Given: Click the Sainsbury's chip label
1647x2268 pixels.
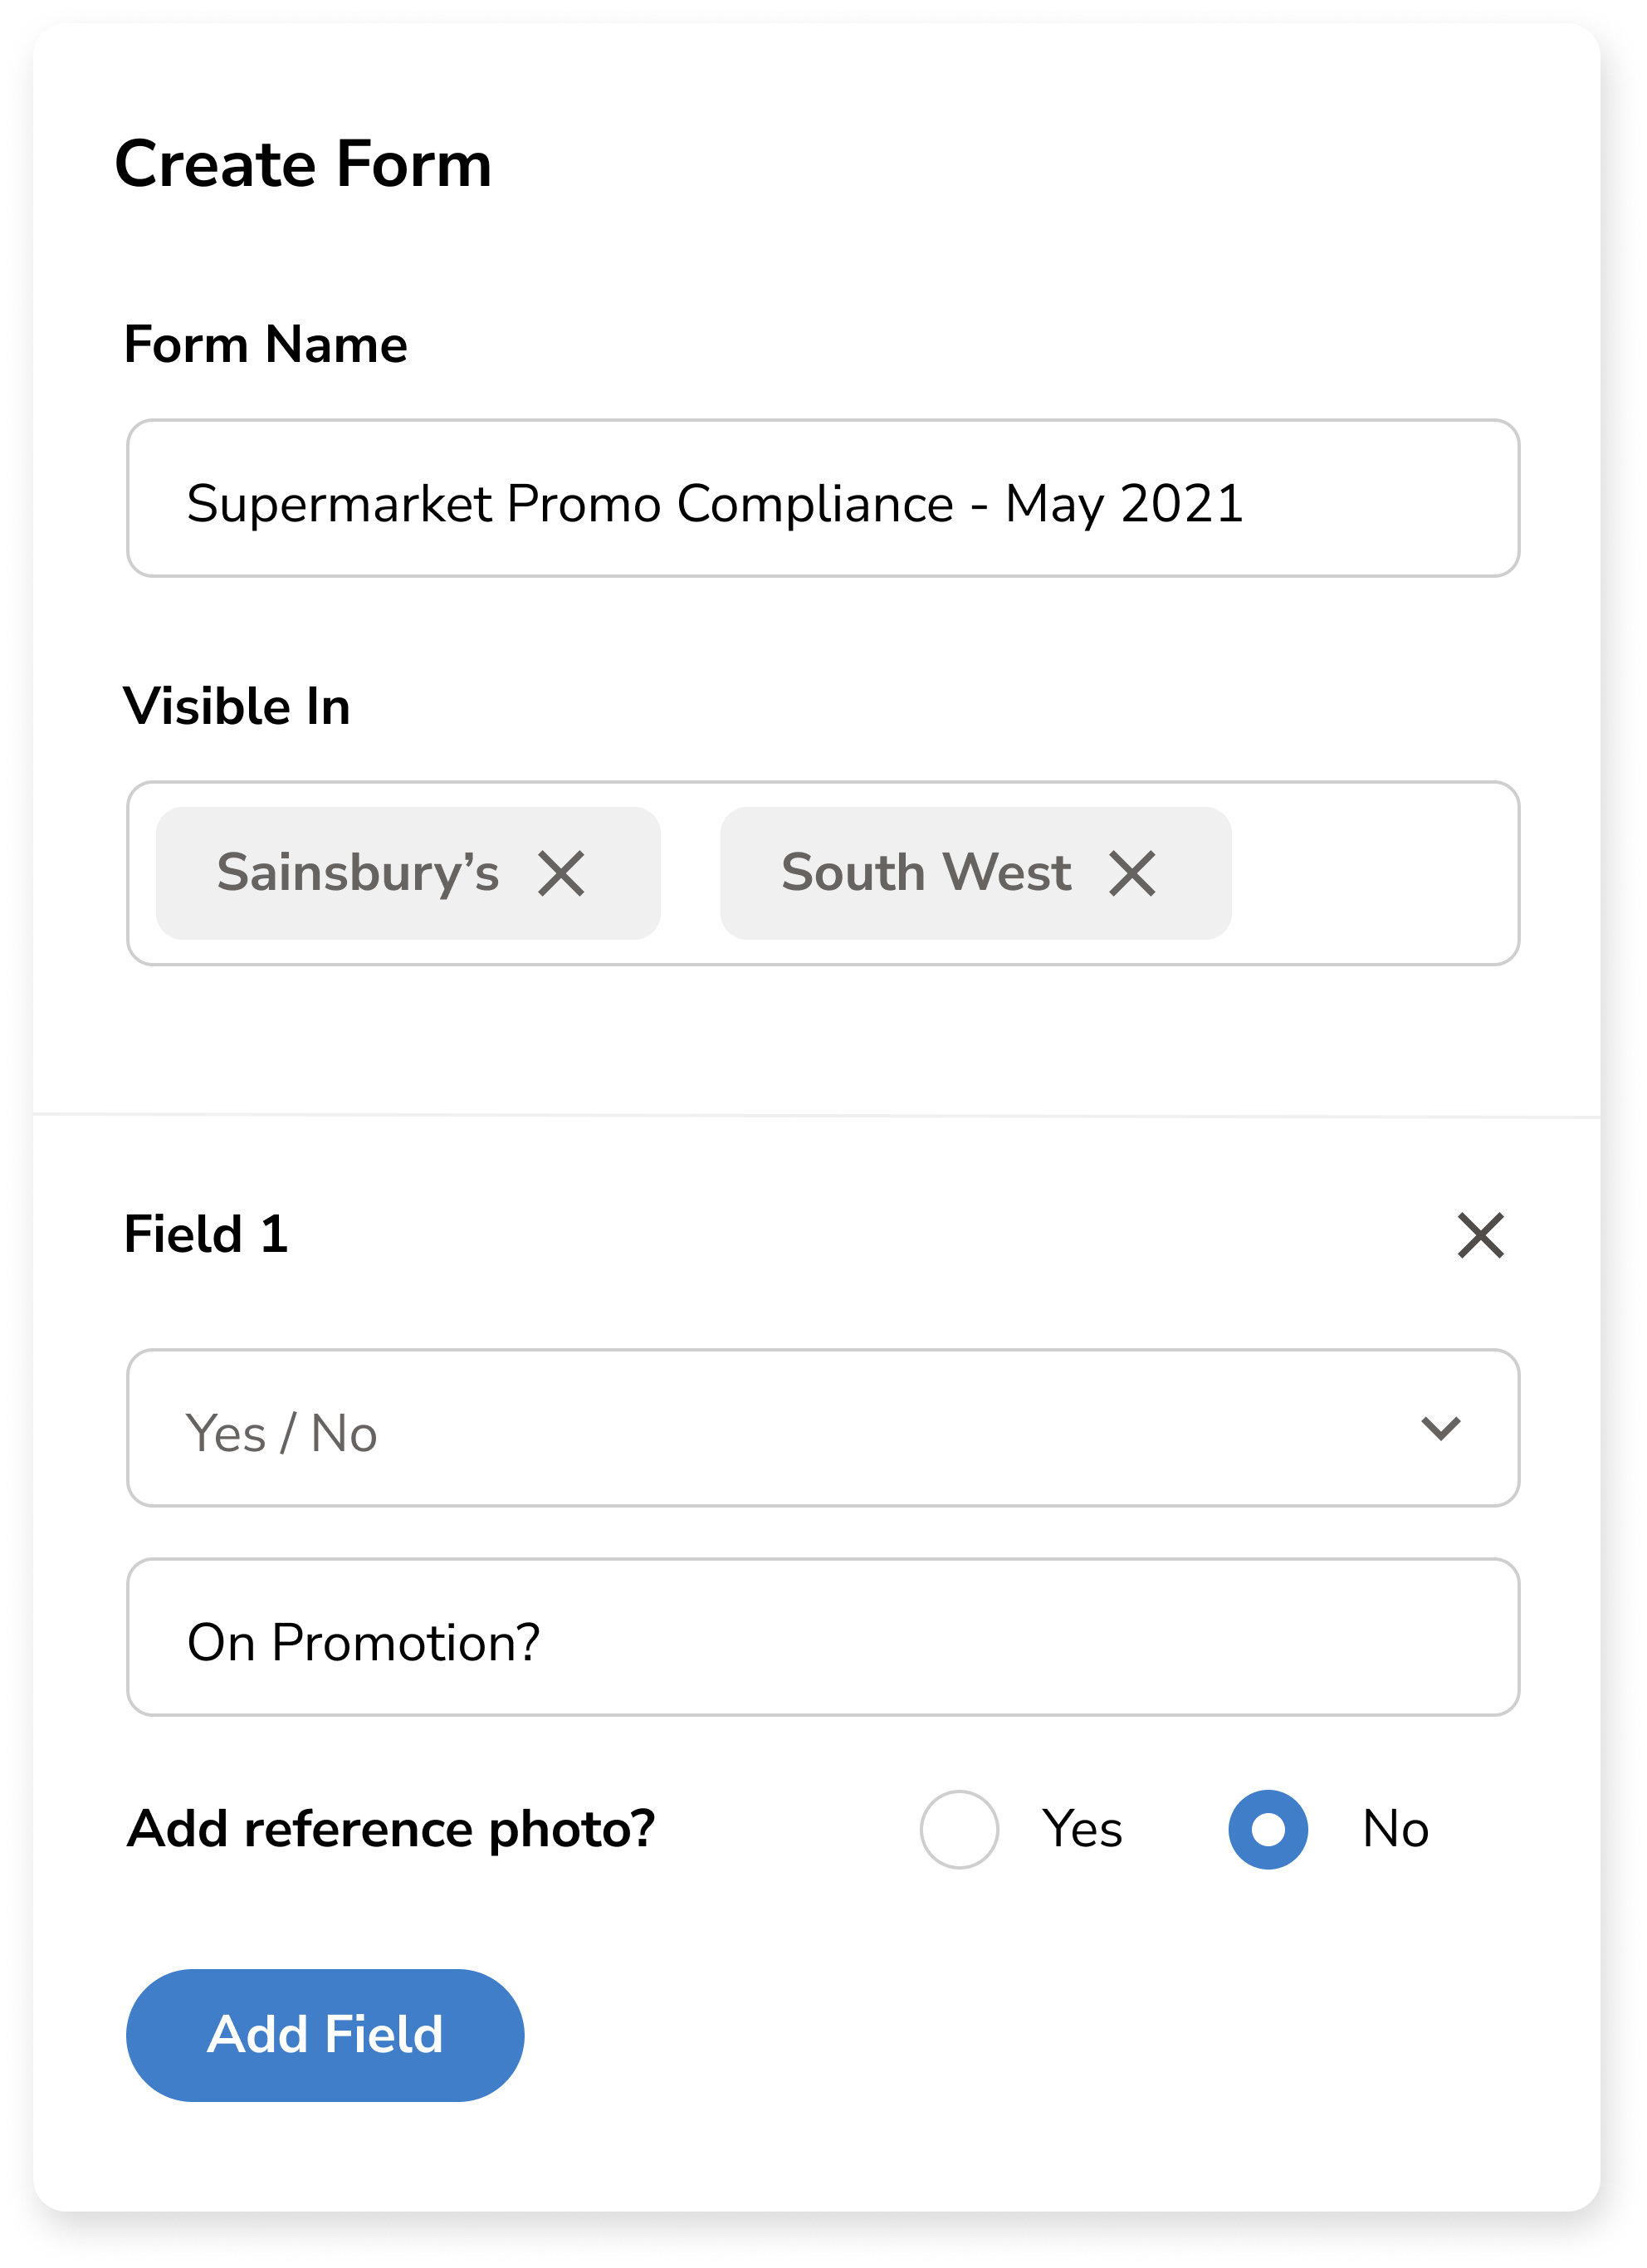Looking at the screenshot, I should (358, 873).
